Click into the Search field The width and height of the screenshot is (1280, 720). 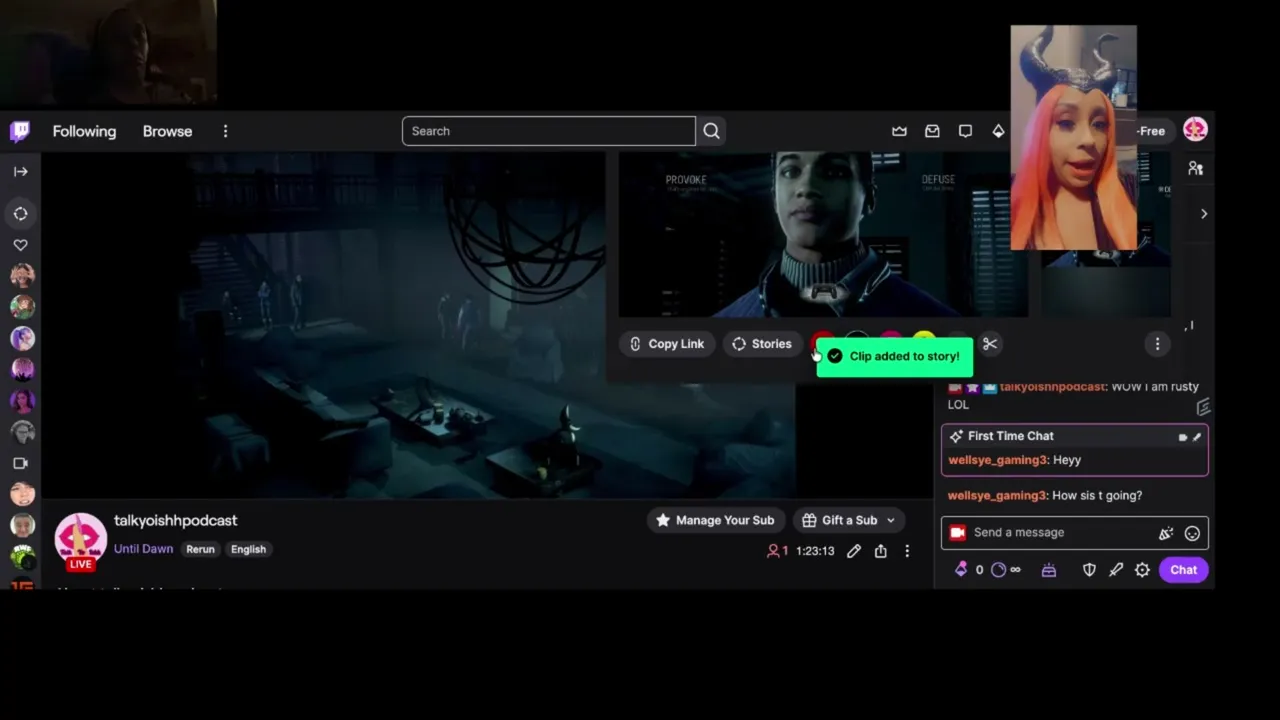(548, 131)
